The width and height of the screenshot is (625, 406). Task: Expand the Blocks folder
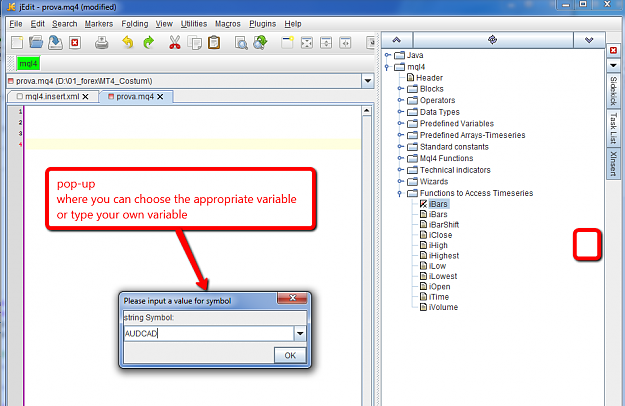(400, 88)
